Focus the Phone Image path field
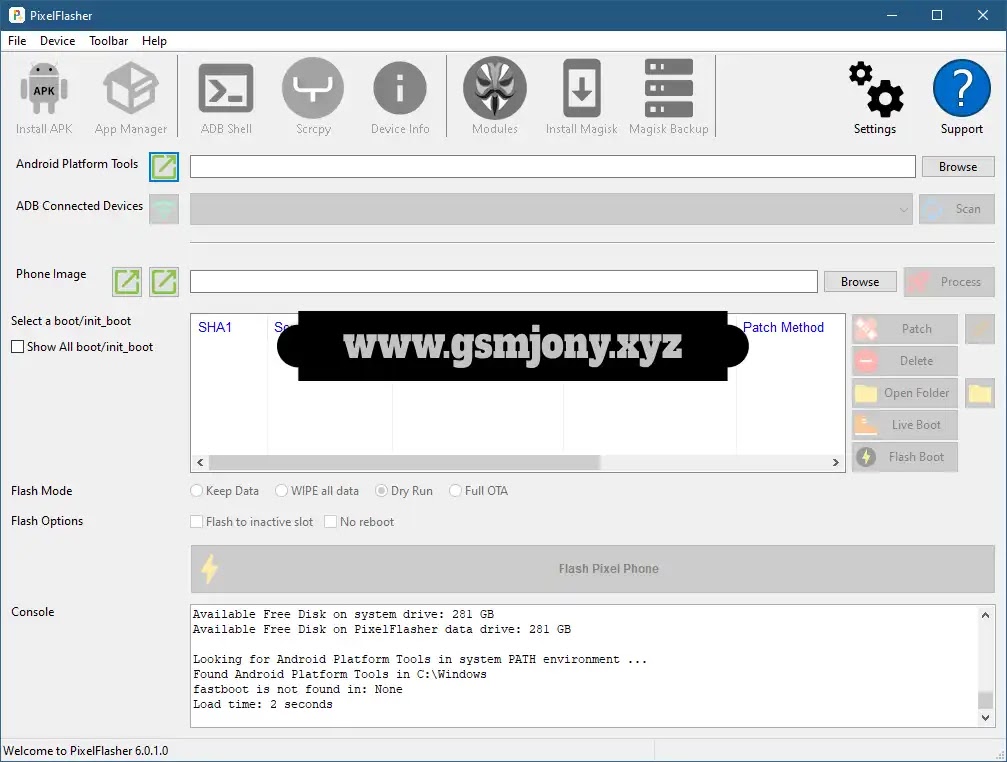The image size is (1007, 762). tap(504, 282)
